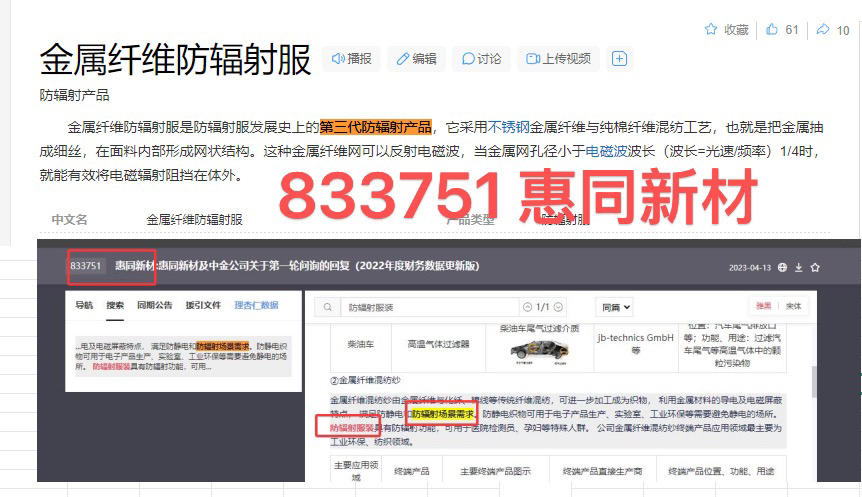Open the 不锈钢 hyperlink
The image size is (862, 497).
coord(509,128)
